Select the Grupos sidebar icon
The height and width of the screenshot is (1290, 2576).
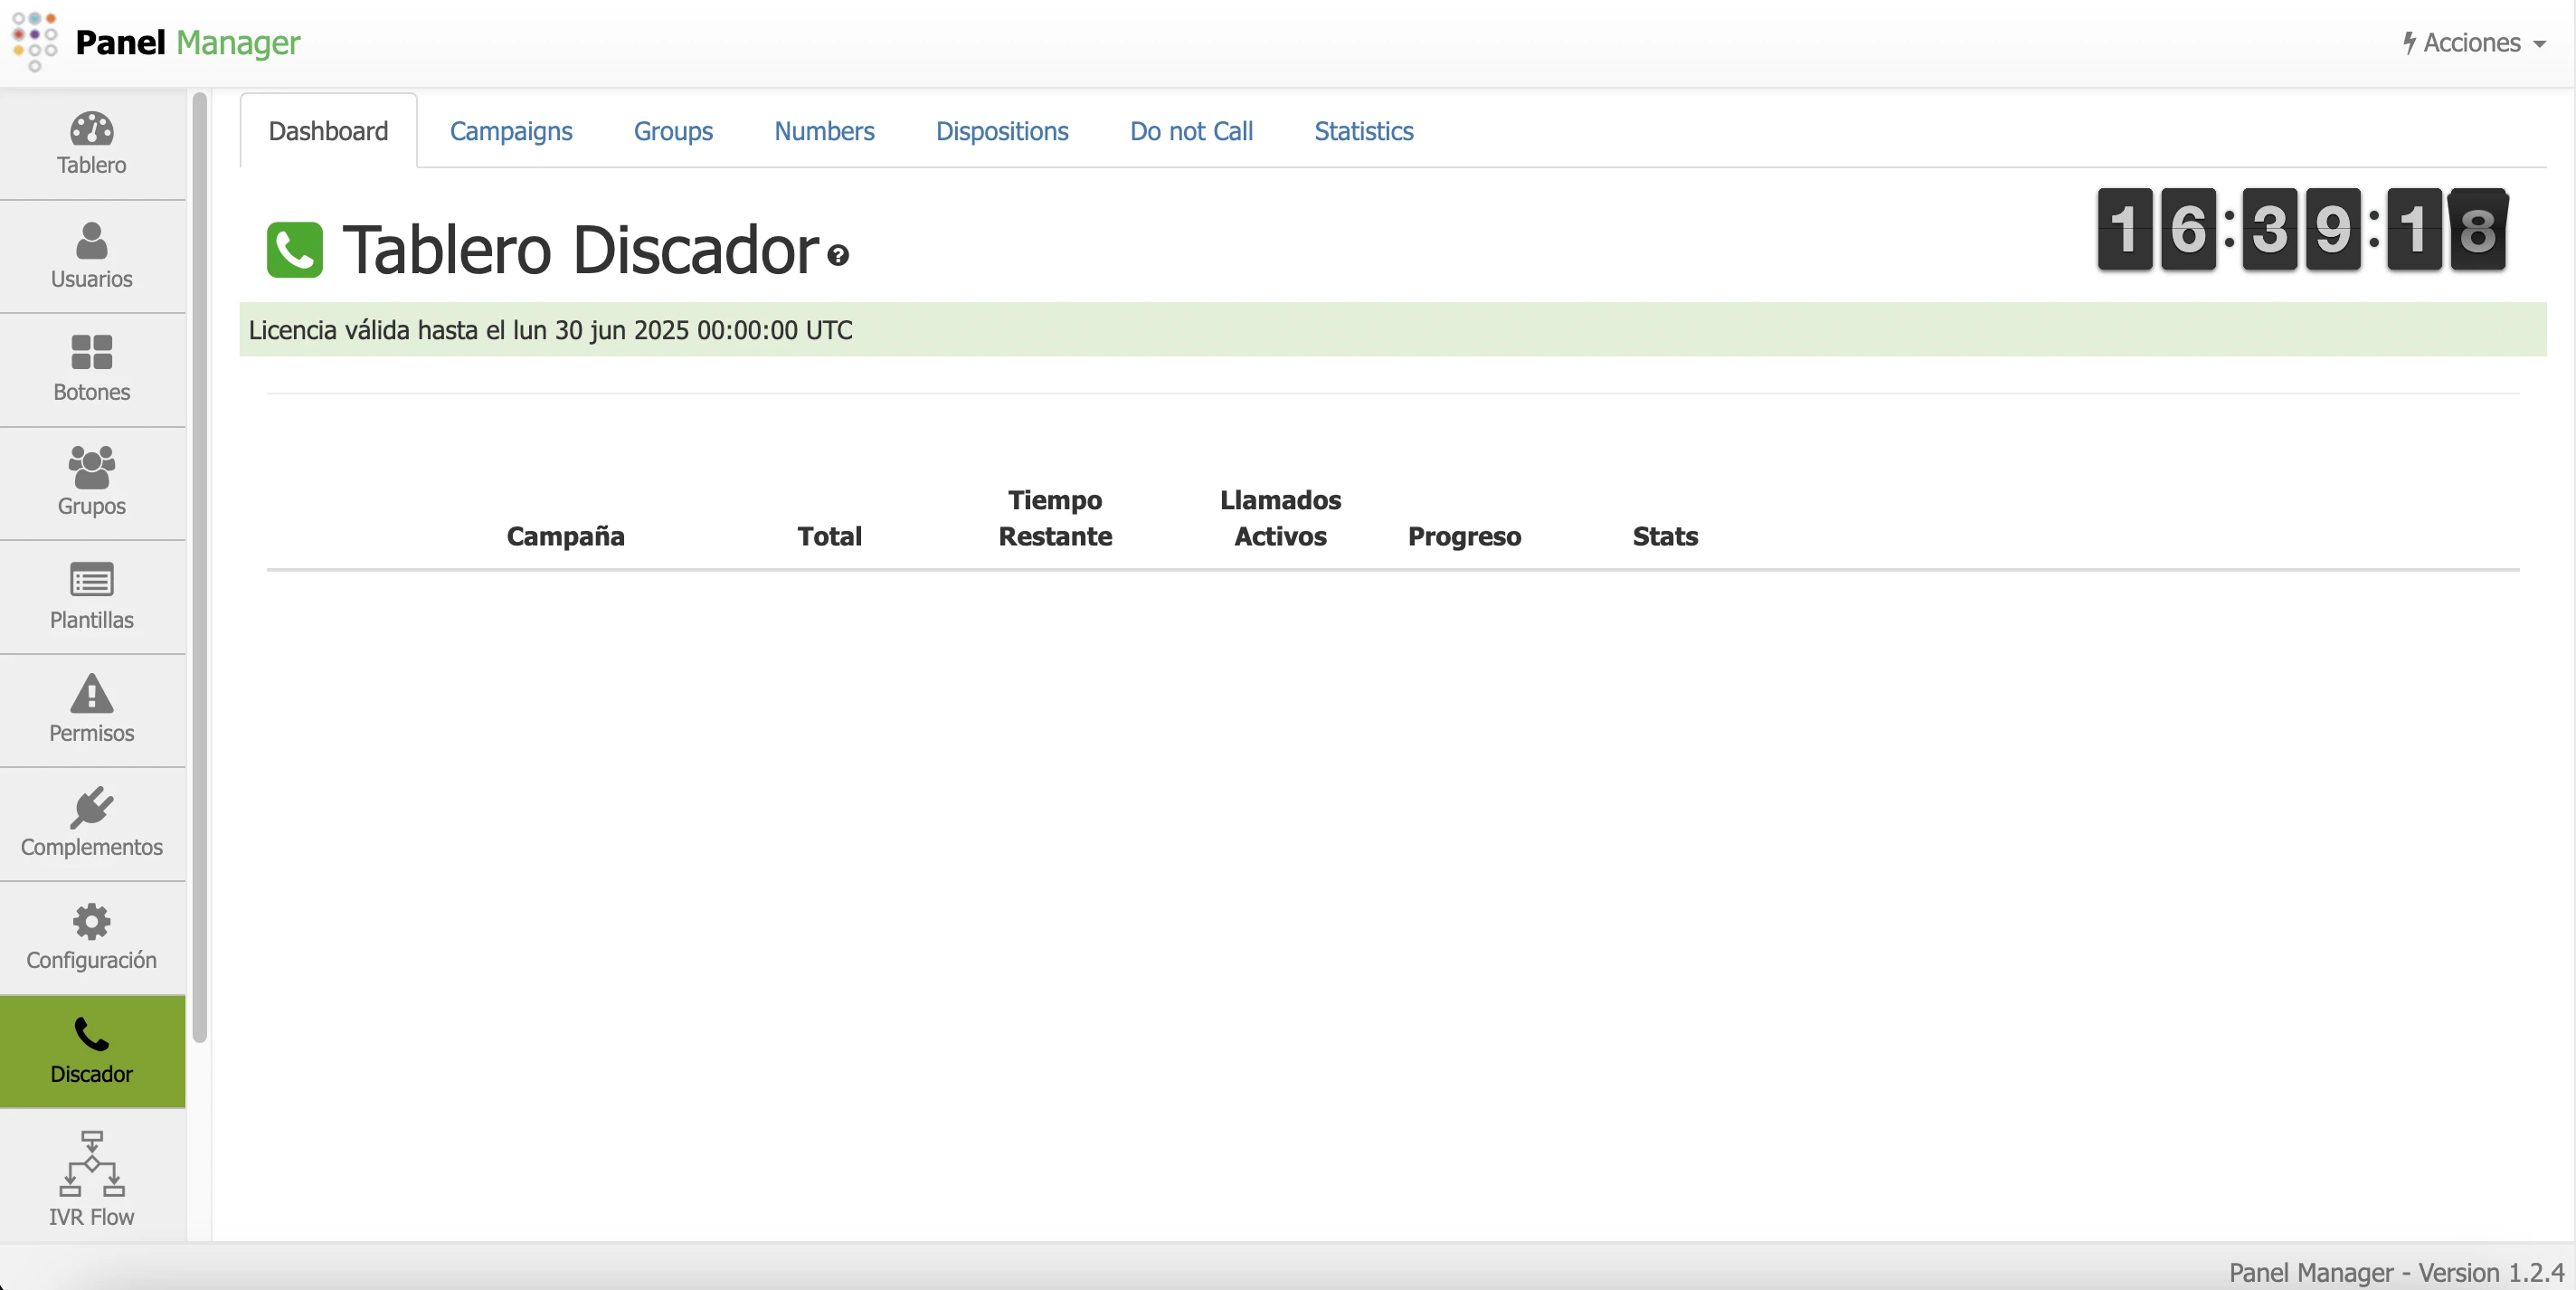(x=91, y=481)
